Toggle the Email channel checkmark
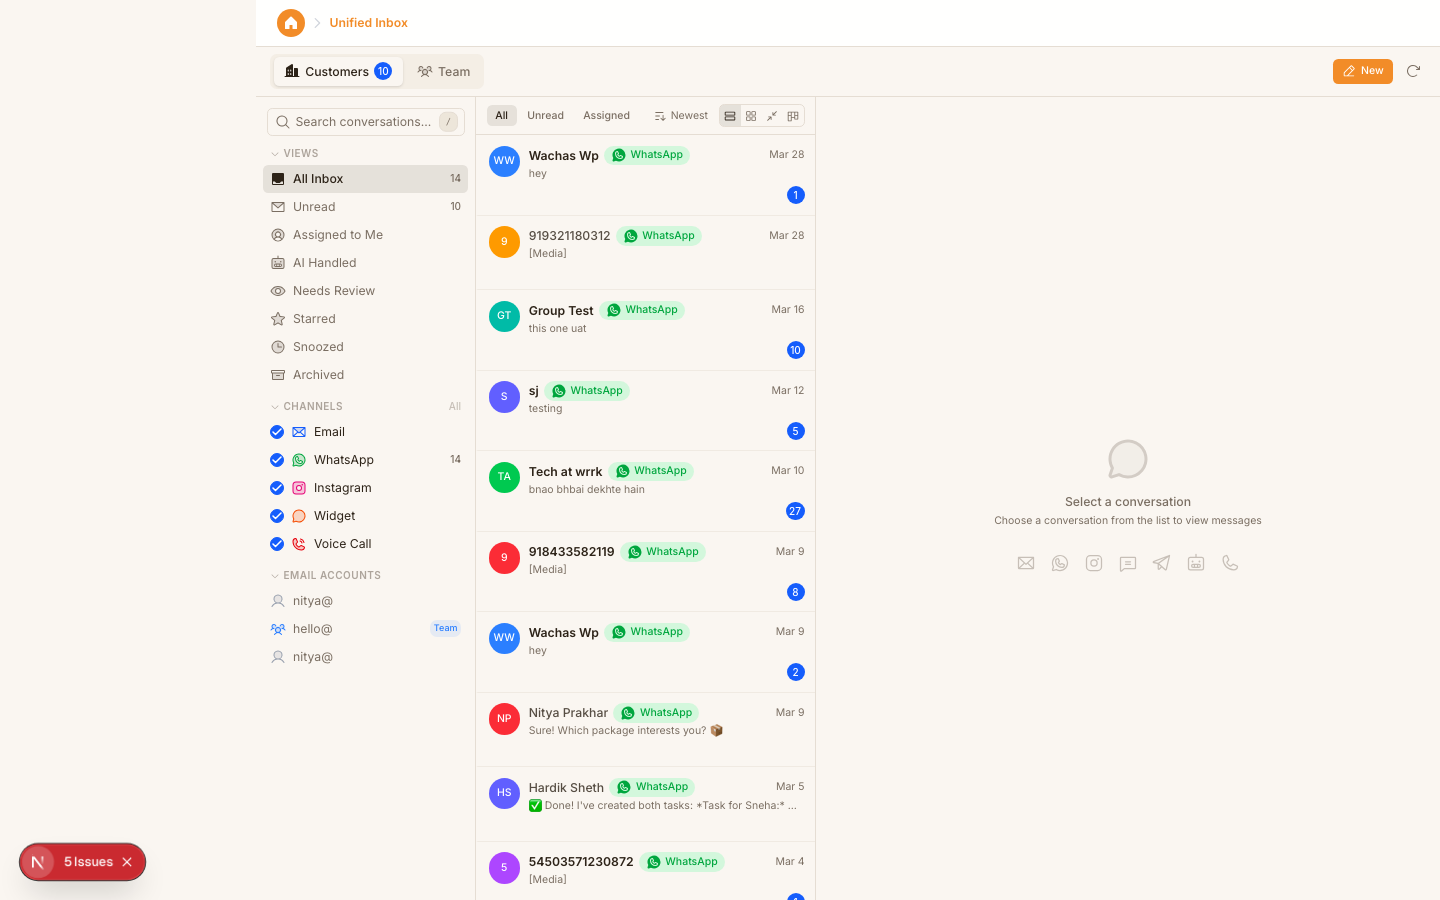This screenshot has width=1440, height=900. [277, 431]
